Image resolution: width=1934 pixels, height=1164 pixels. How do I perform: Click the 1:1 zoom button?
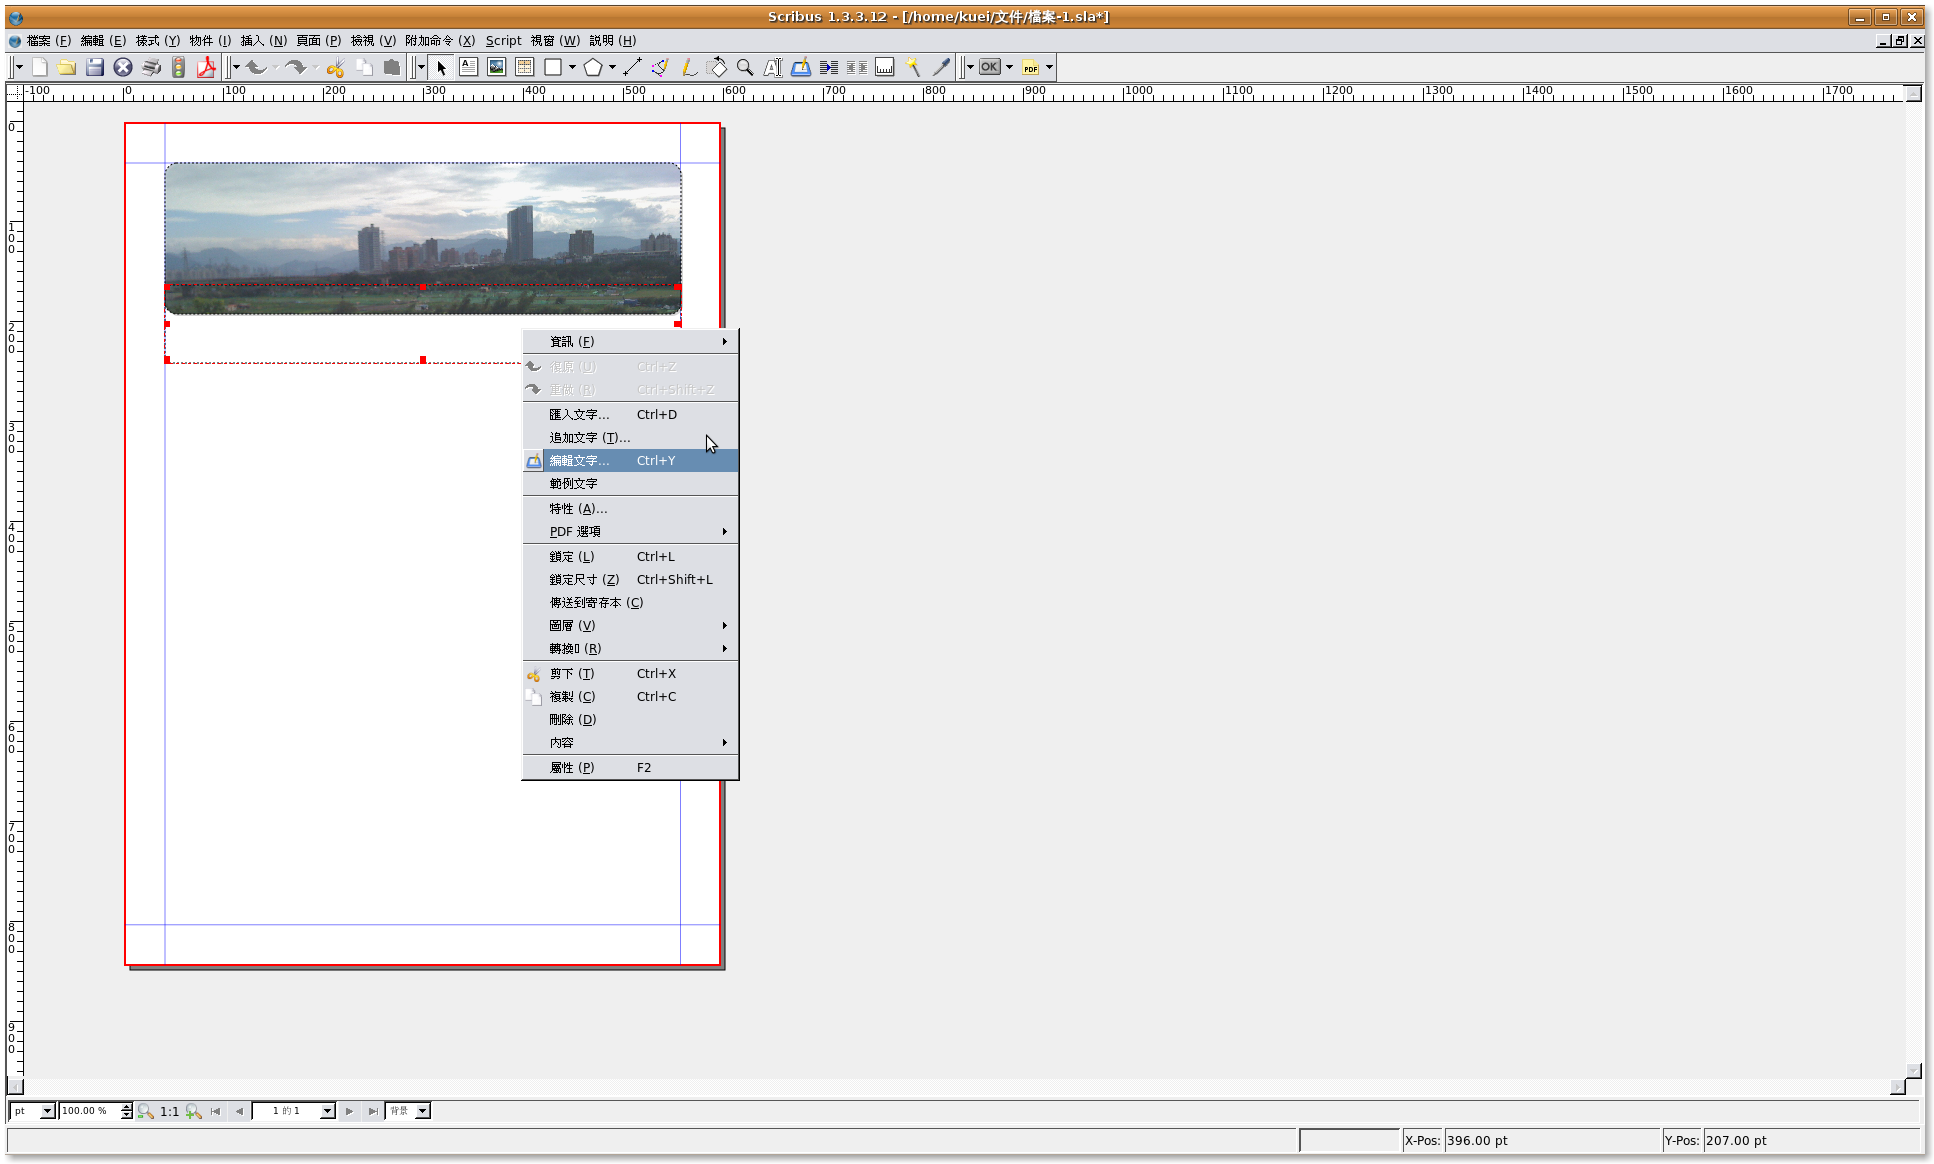pyautogui.click(x=169, y=1111)
